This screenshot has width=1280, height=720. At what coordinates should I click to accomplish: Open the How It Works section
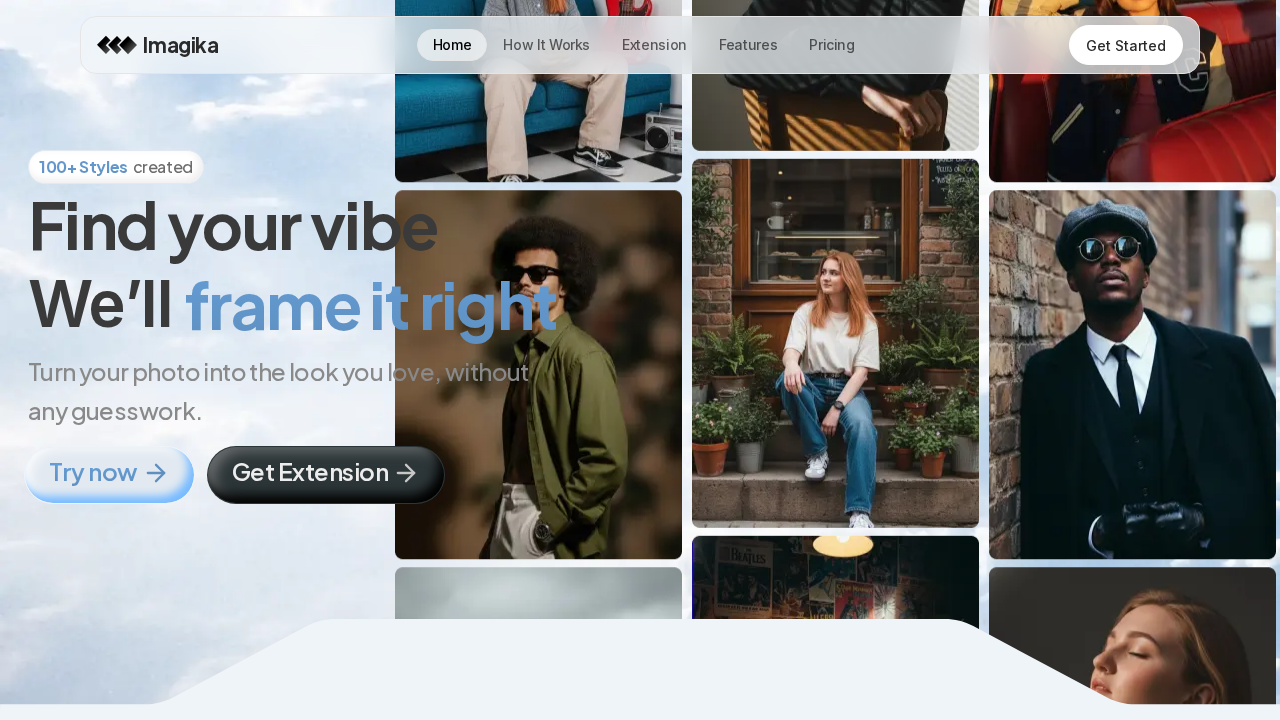point(546,45)
